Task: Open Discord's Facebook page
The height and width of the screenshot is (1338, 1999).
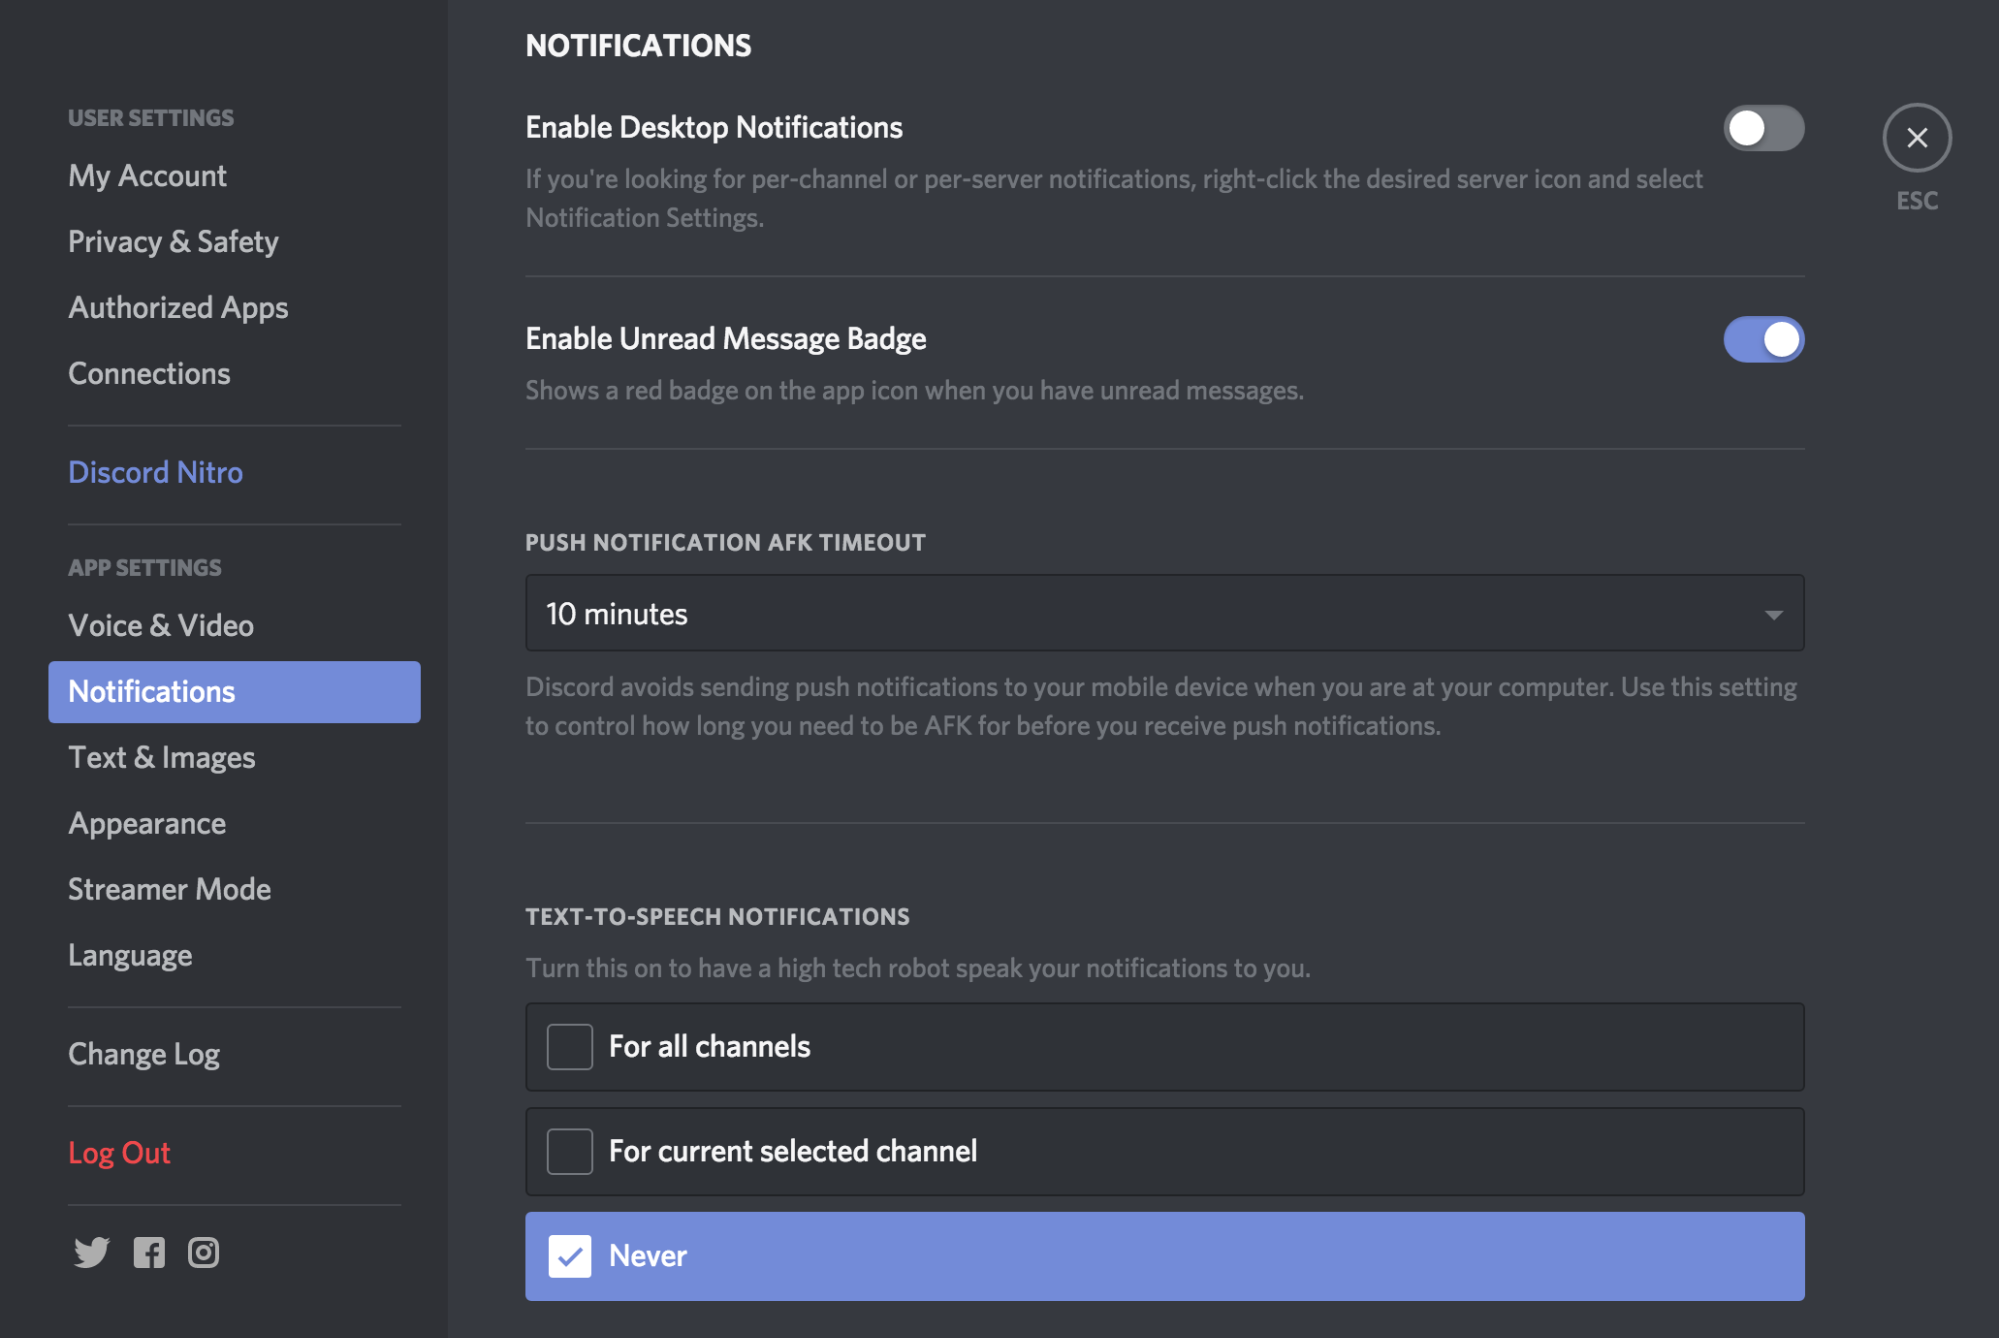Action: pyautogui.click(x=148, y=1252)
